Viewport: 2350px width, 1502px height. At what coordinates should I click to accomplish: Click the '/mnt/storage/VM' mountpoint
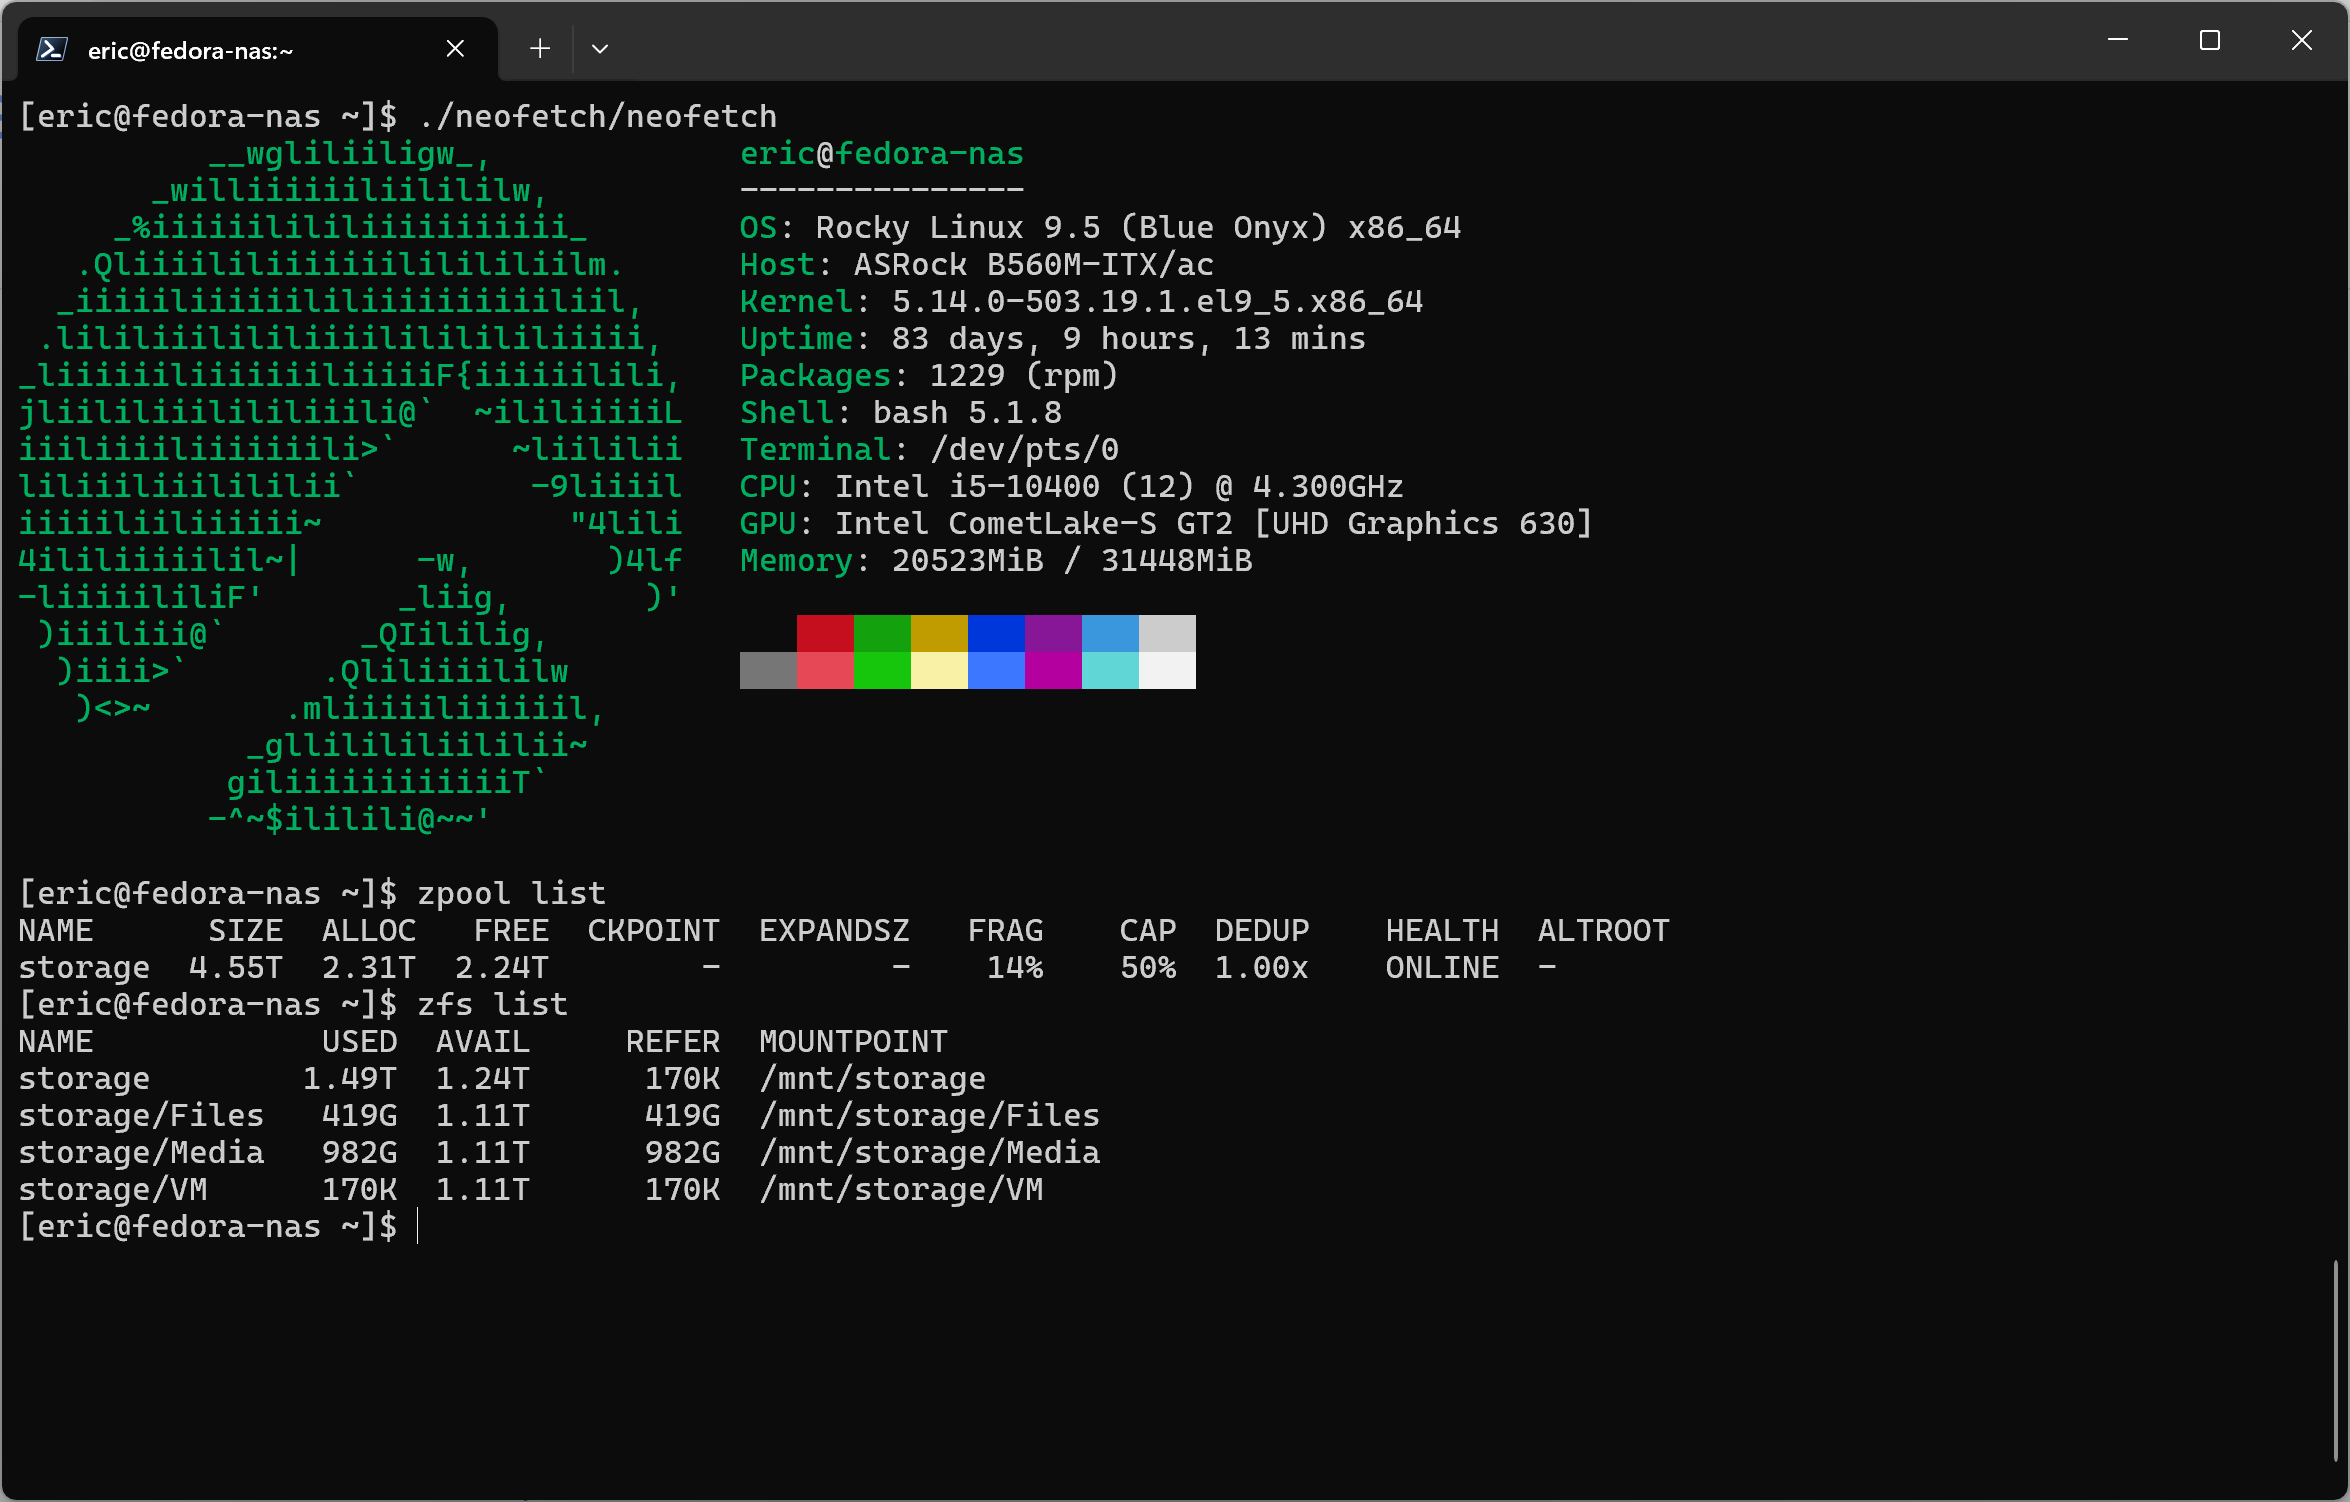[901, 1189]
